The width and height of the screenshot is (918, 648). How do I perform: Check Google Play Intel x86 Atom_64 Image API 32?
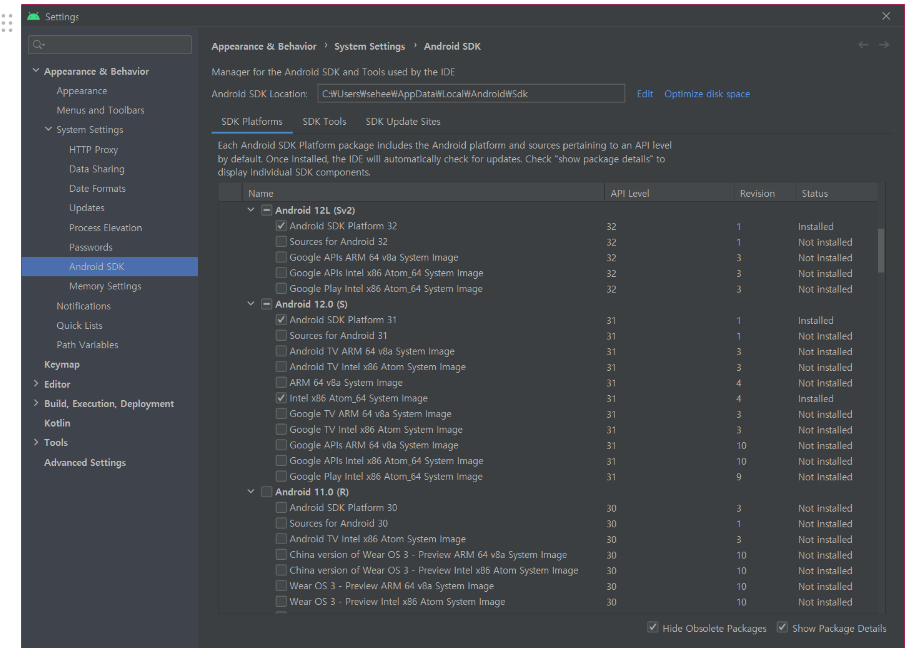point(281,289)
